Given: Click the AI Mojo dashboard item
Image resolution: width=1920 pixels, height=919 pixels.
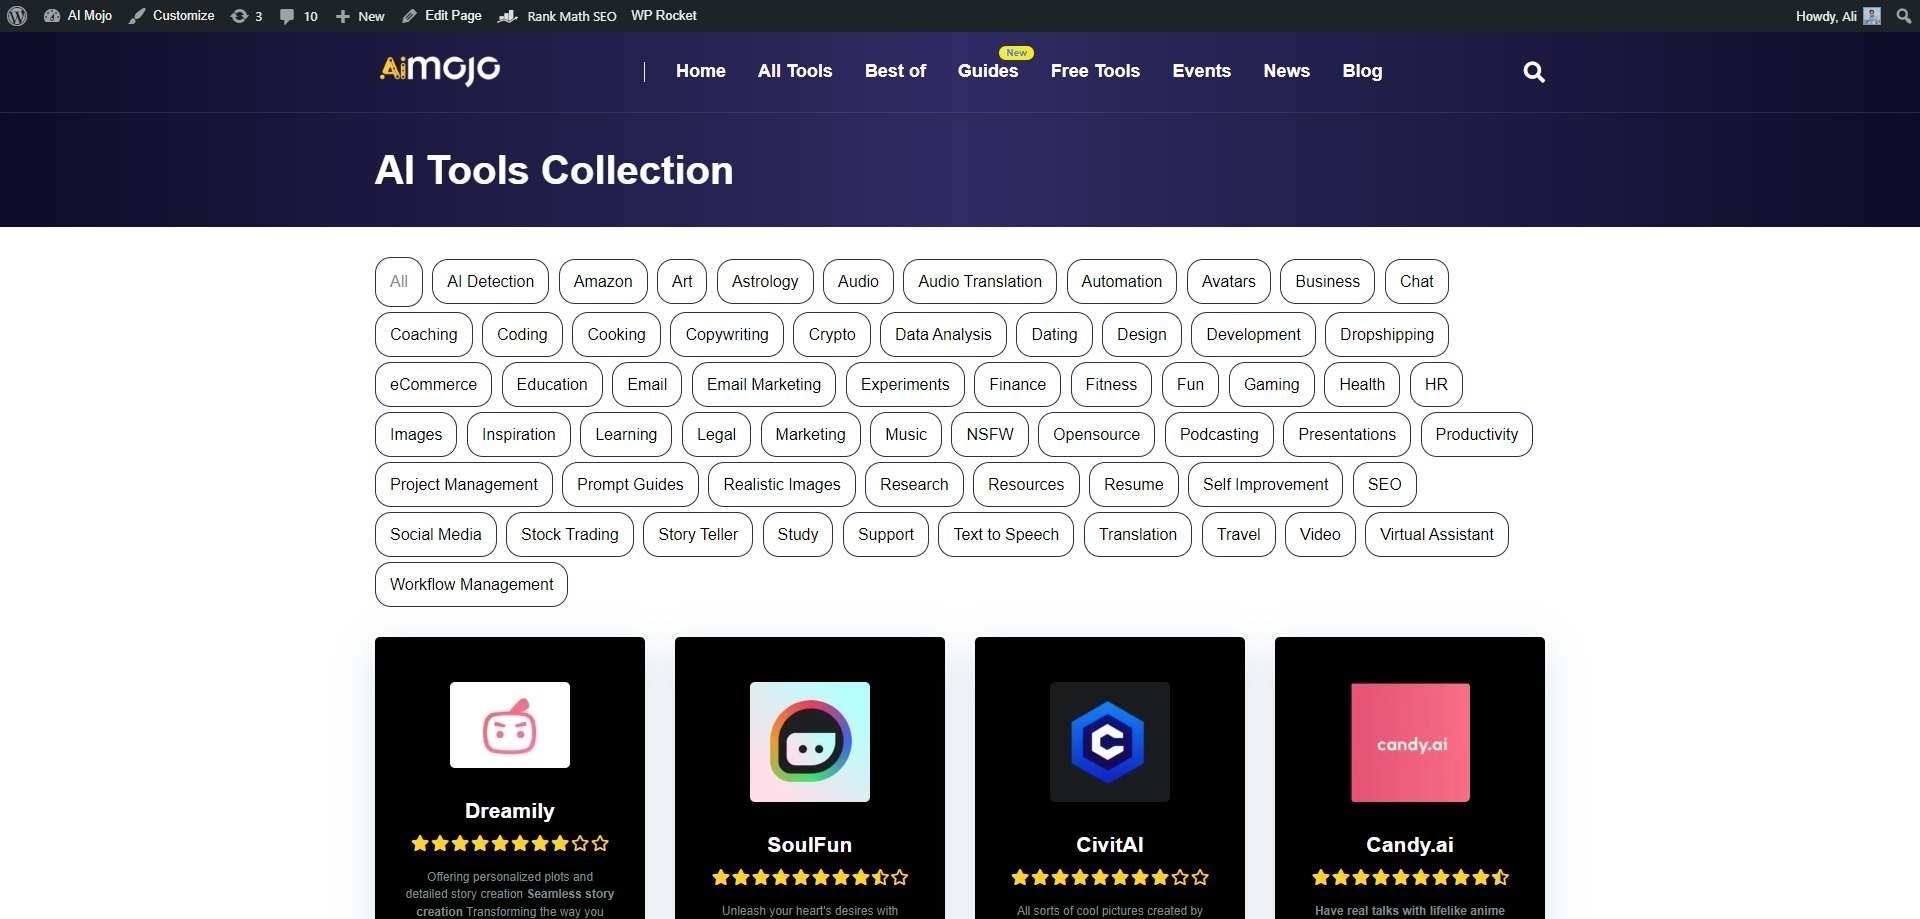Looking at the screenshot, I should click(x=78, y=16).
